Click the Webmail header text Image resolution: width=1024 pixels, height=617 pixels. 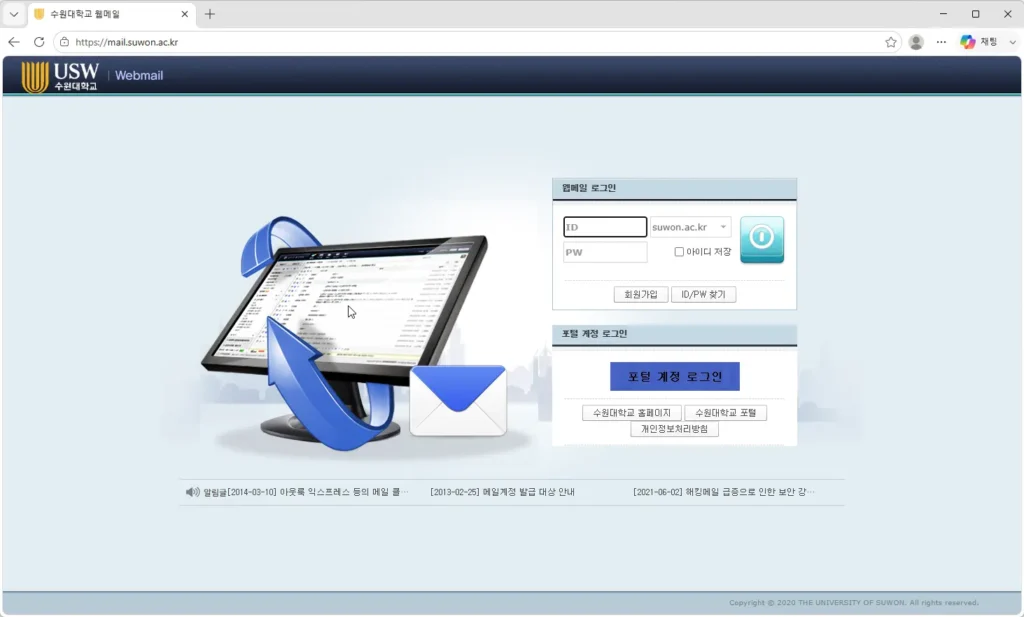click(x=139, y=75)
